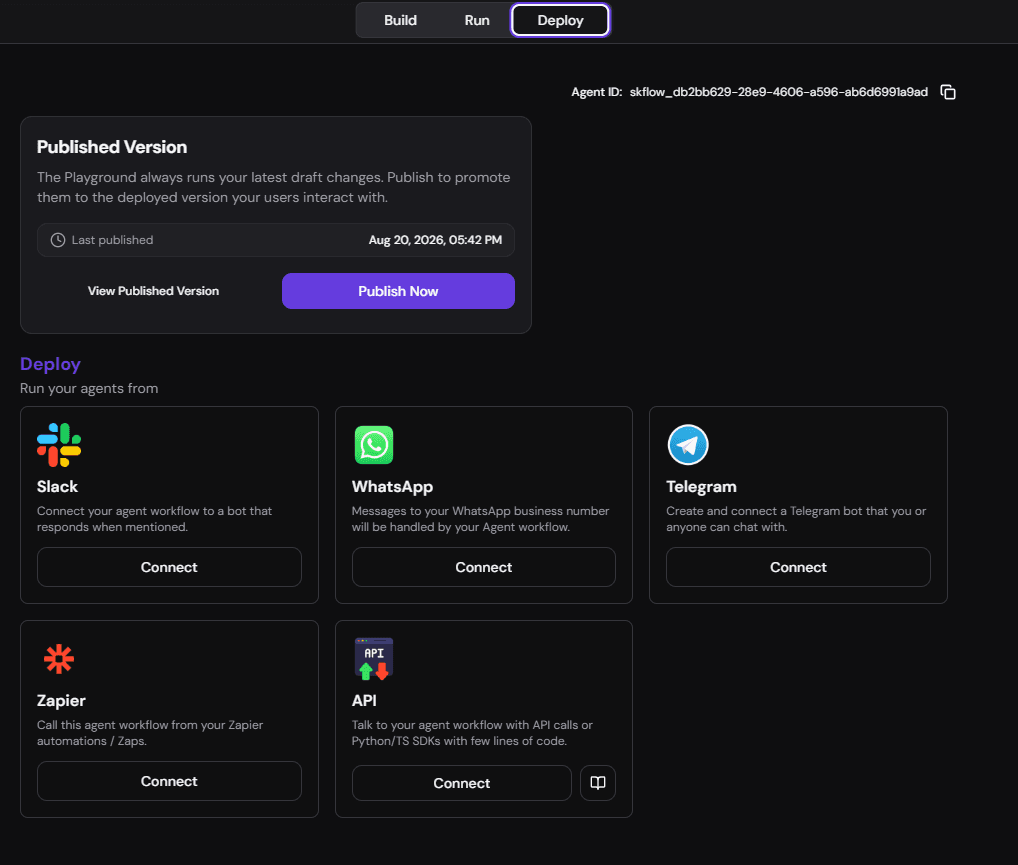Connect the Zapier integration

(x=169, y=781)
